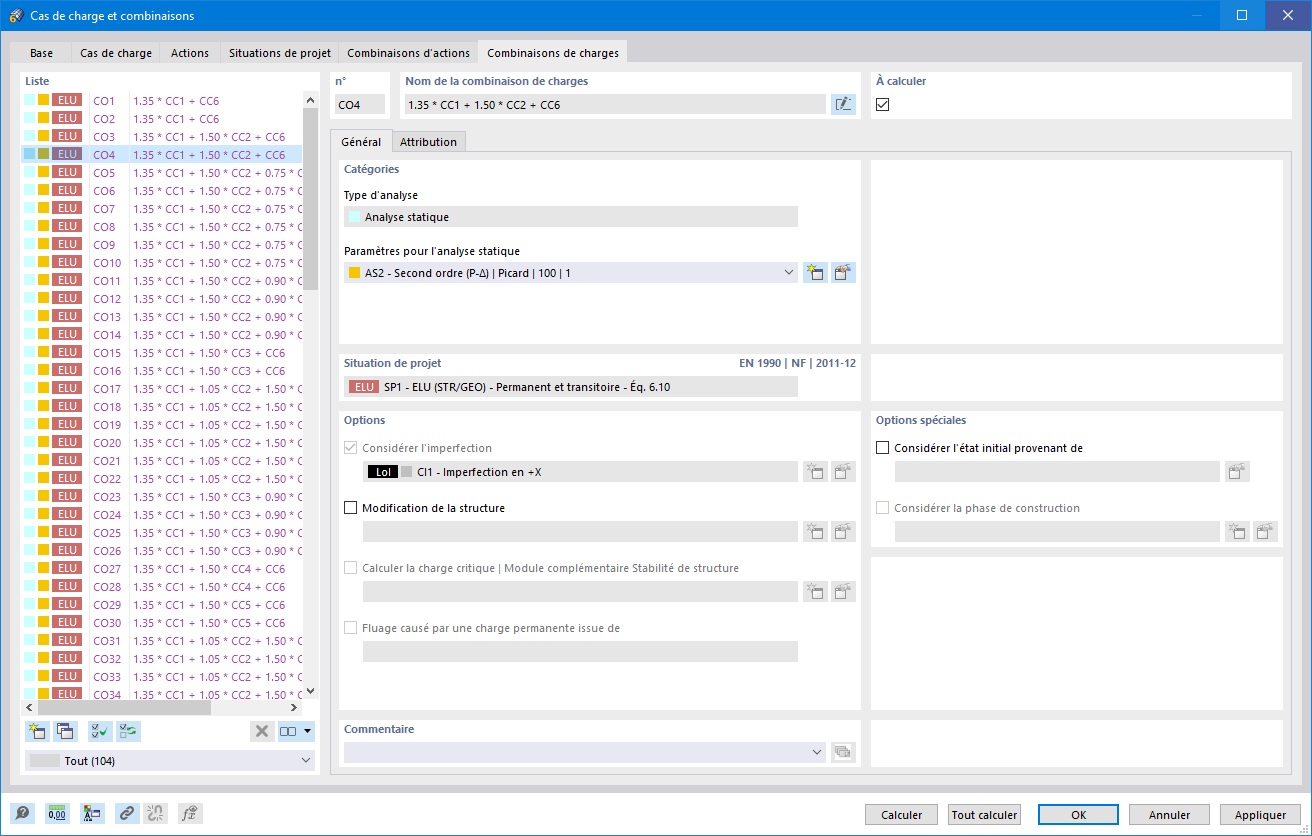This screenshot has width=1312, height=836.
Task: Select the Général sub-tab
Action: coord(361,142)
